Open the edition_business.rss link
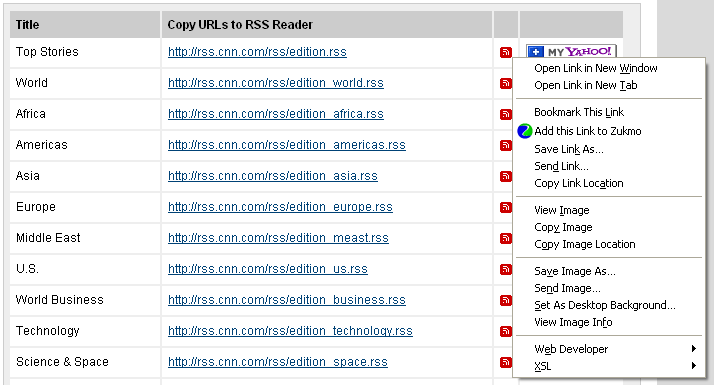Viewport: 714px width, 385px height. pos(287,300)
